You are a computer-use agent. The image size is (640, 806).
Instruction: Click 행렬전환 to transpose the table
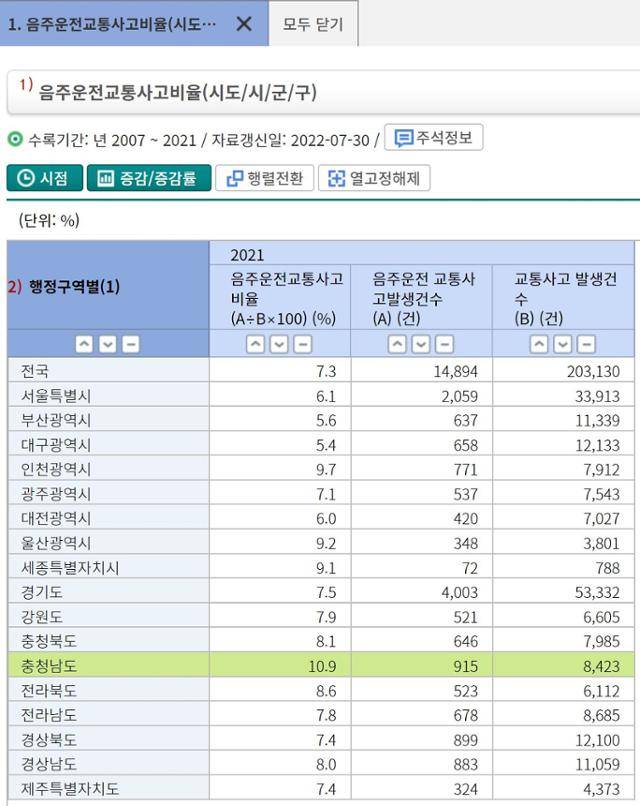pyautogui.click(x=264, y=178)
